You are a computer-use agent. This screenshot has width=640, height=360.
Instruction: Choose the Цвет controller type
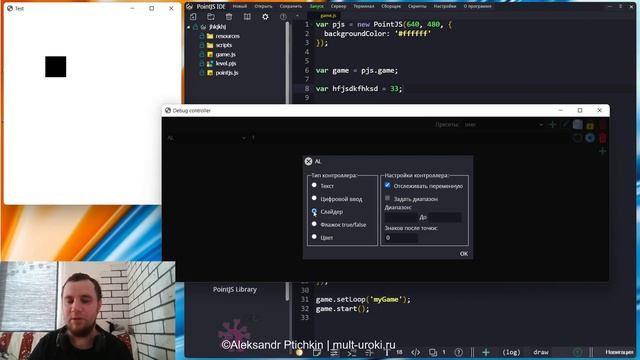pyautogui.click(x=314, y=237)
